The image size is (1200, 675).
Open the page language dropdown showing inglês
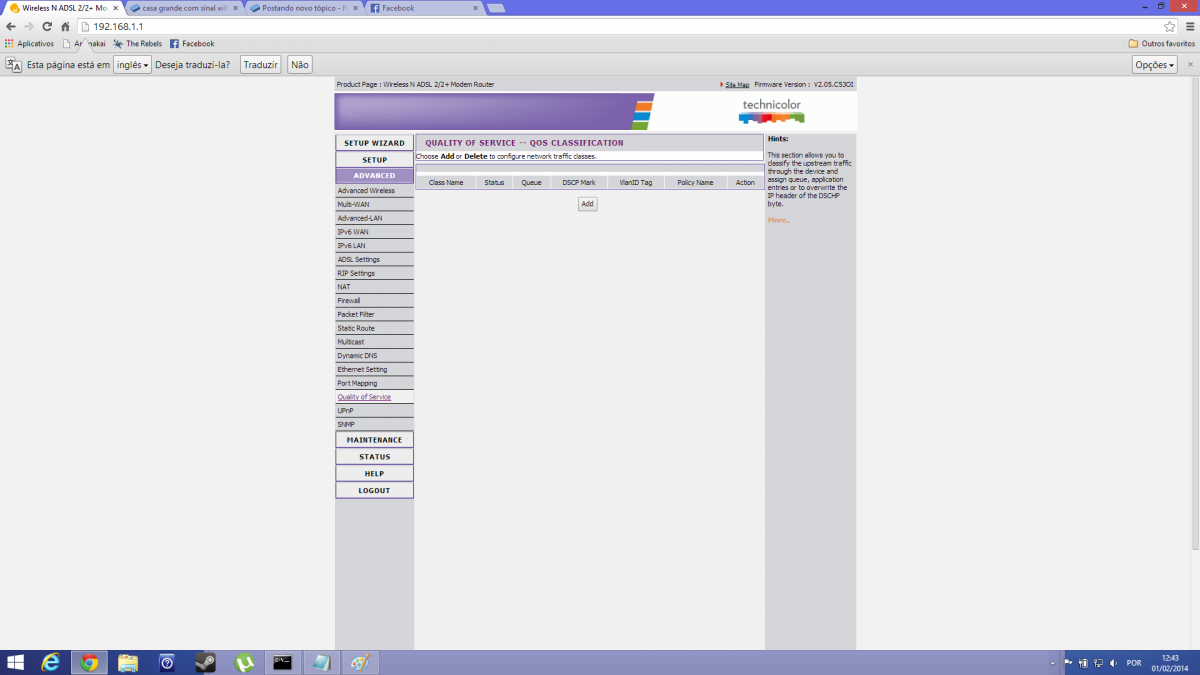pos(132,64)
